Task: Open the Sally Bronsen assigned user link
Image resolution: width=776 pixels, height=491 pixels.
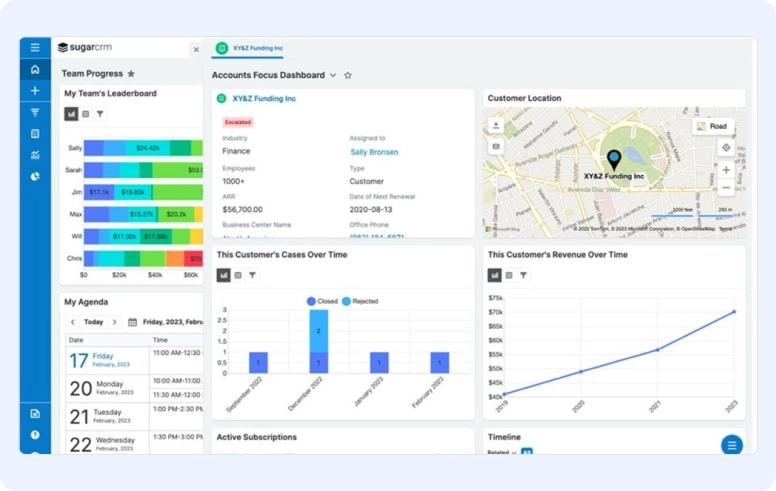Action: pos(374,152)
